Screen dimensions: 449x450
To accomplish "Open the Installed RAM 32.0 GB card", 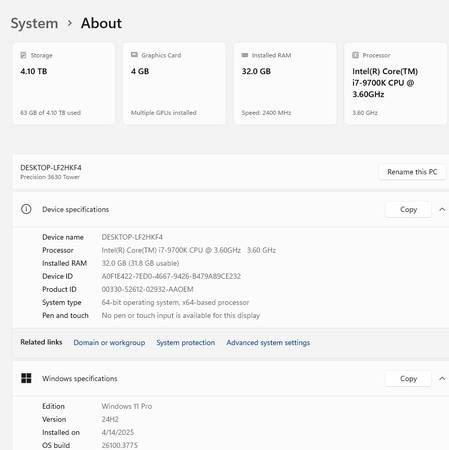I will click(x=285, y=83).
